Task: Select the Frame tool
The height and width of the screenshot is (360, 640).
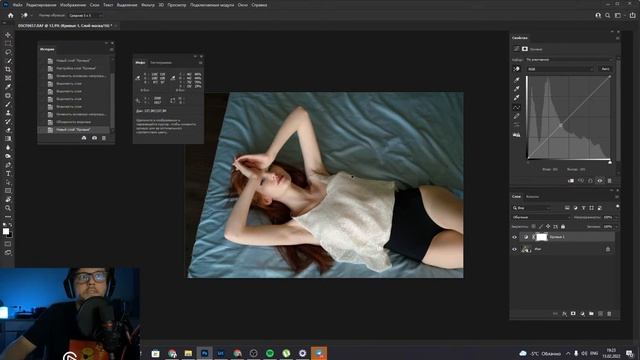Action: [x=8, y=78]
